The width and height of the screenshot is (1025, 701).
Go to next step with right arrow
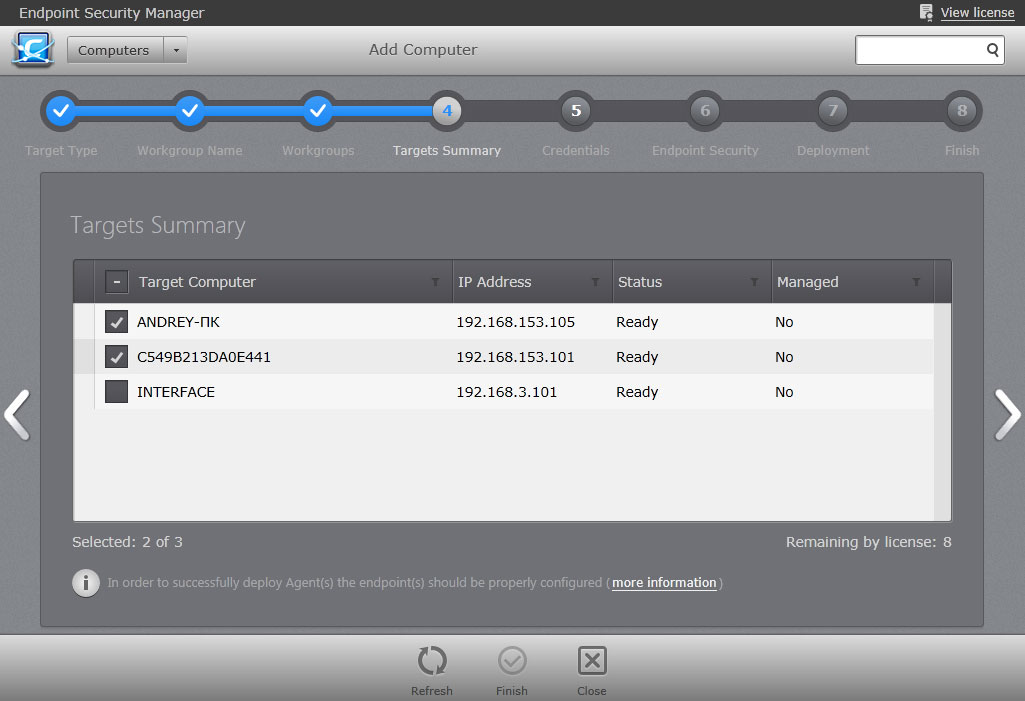(x=1006, y=414)
